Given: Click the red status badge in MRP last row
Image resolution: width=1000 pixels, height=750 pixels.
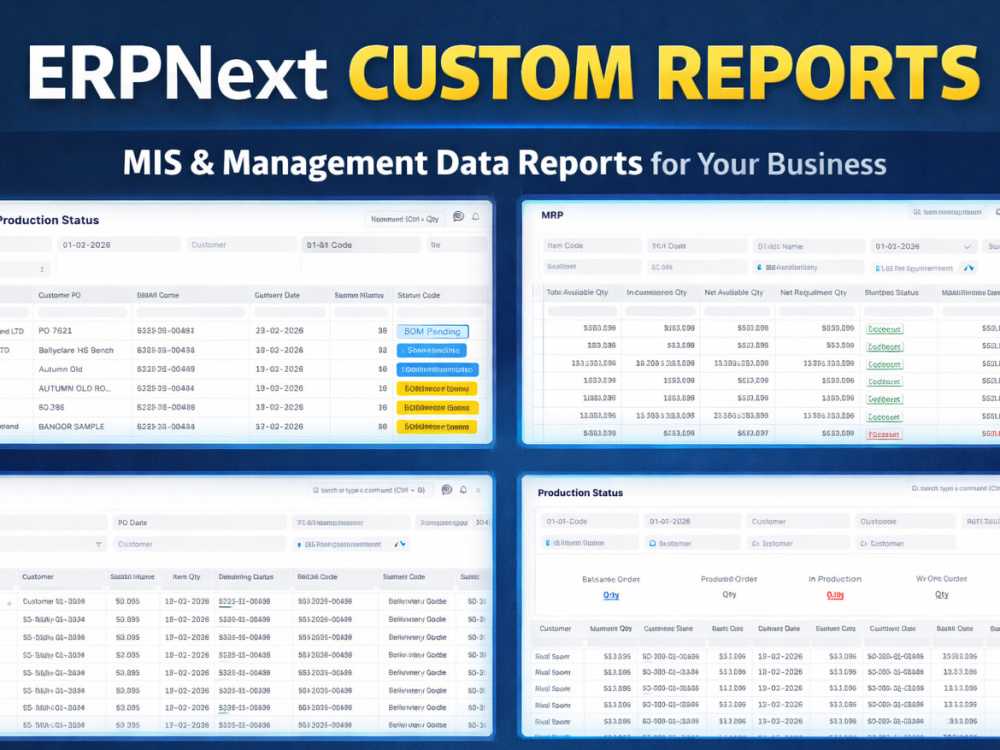Looking at the screenshot, I should coord(884,434).
